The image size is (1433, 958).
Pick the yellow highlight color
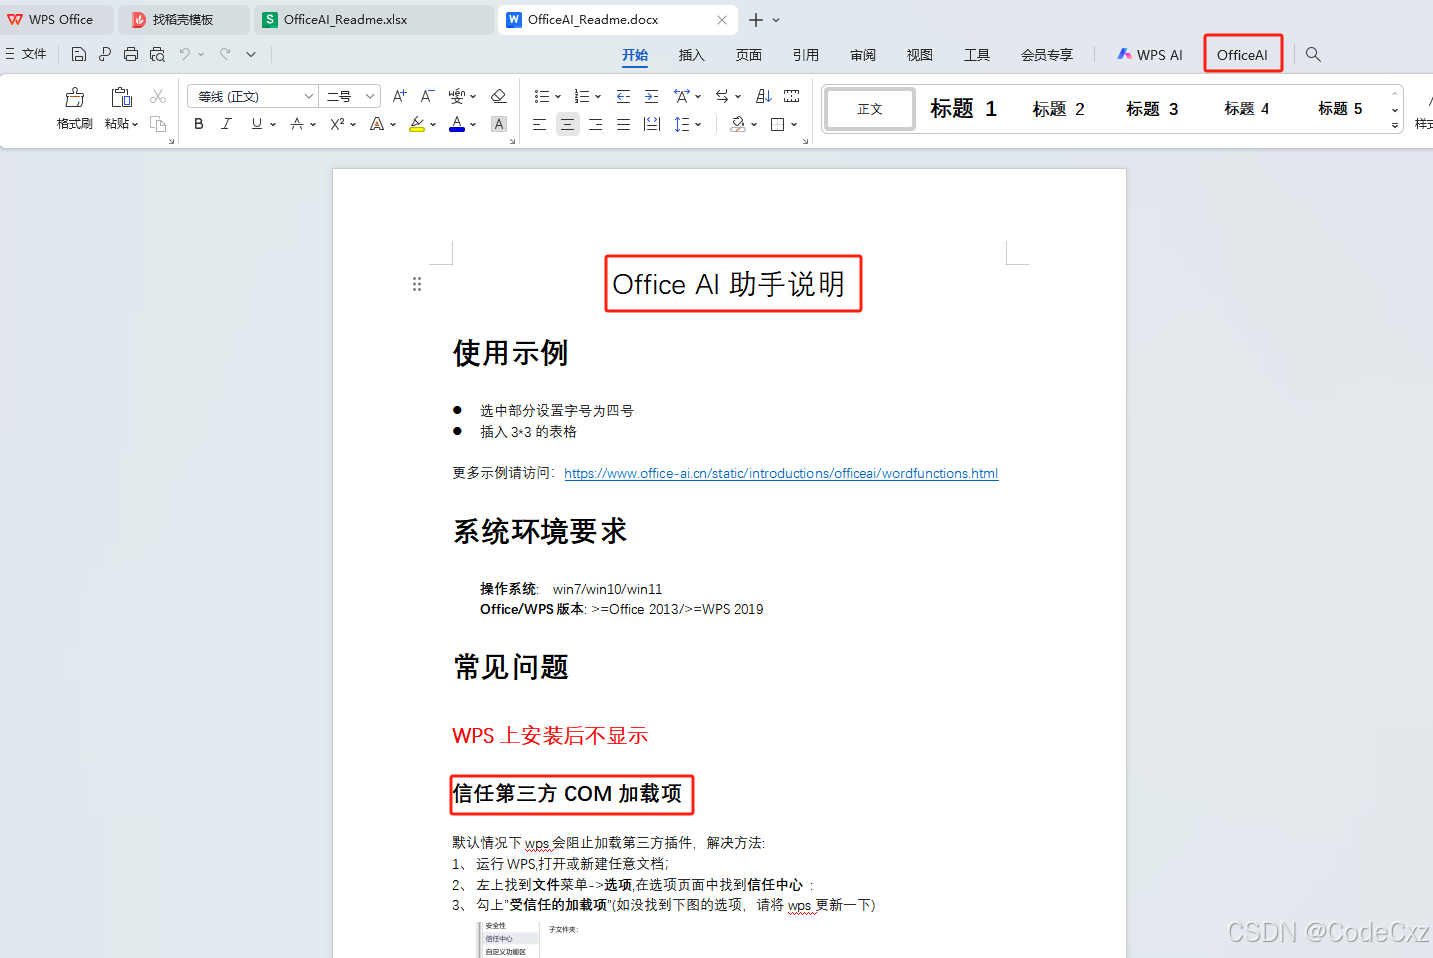click(x=417, y=124)
